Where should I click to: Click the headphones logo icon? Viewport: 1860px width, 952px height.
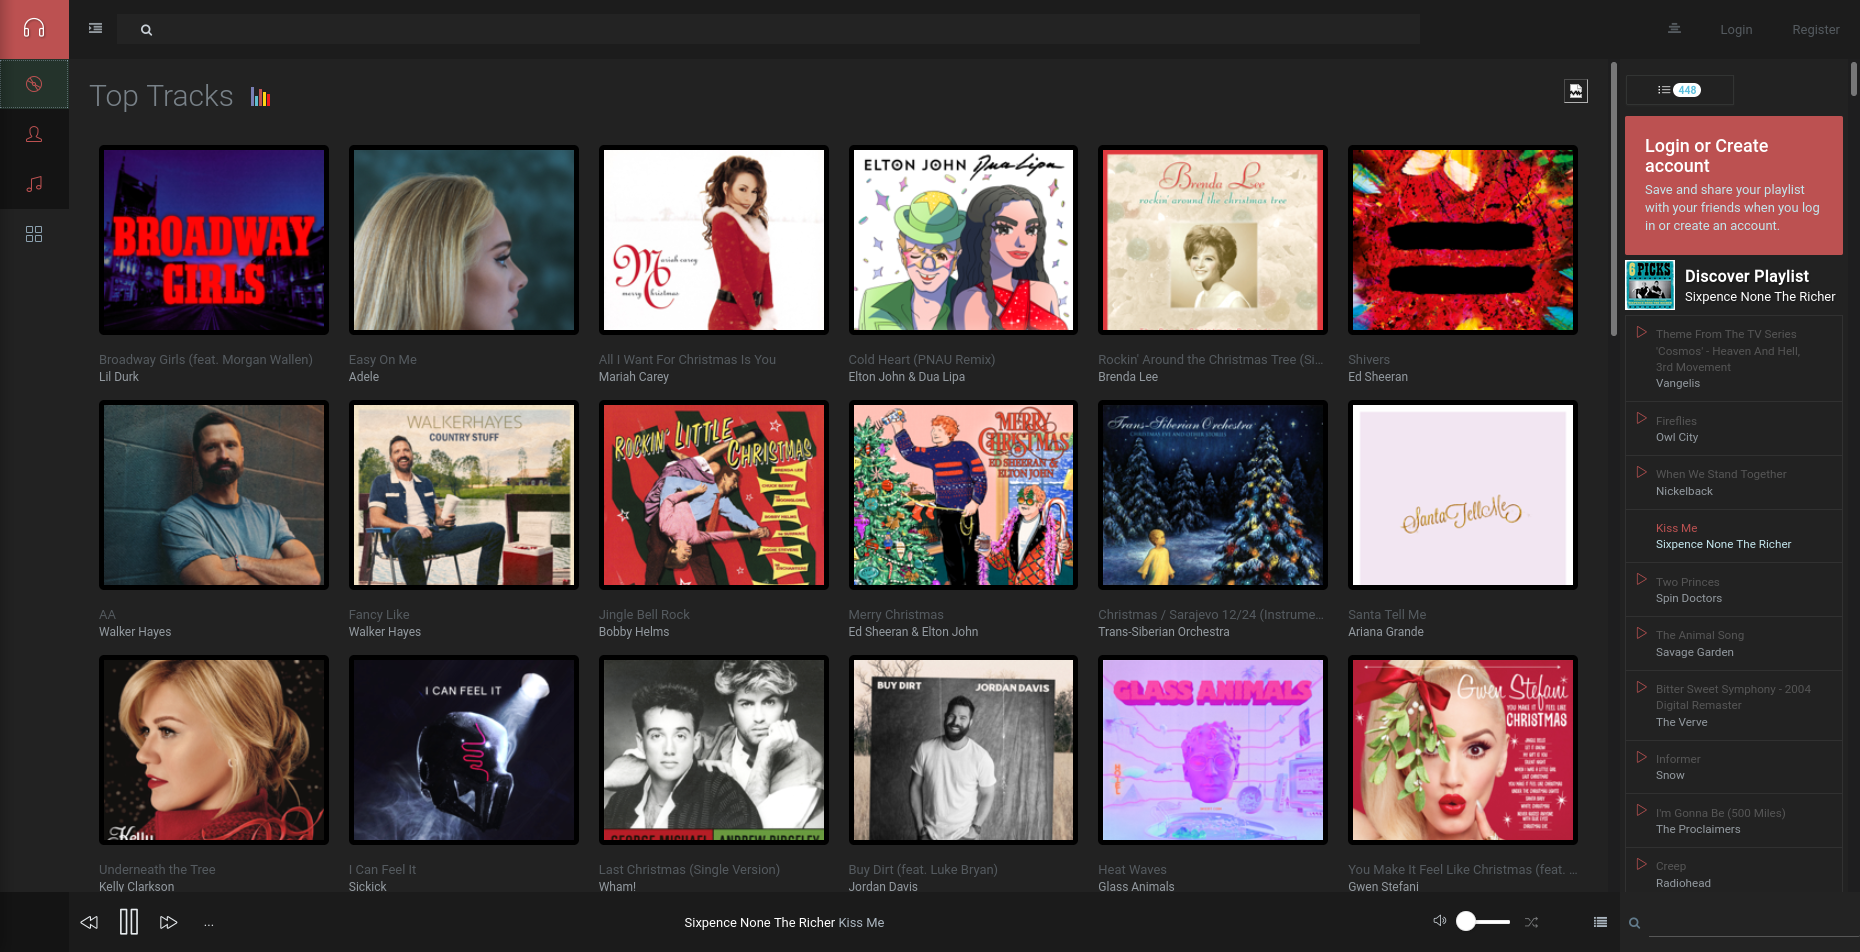[x=34, y=28]
